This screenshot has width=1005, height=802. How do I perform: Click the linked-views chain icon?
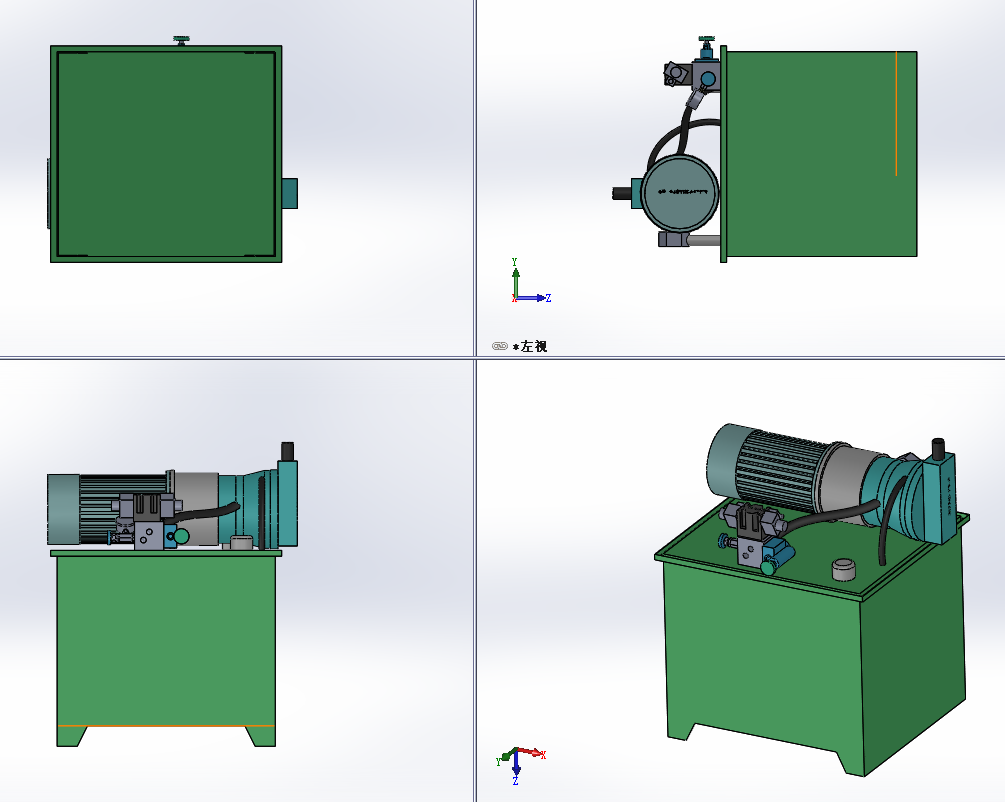(499, 346)
